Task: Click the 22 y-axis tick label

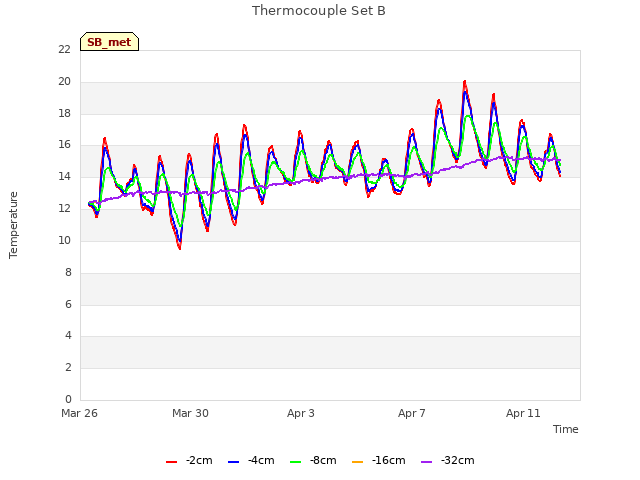Action: click(64, 49)
